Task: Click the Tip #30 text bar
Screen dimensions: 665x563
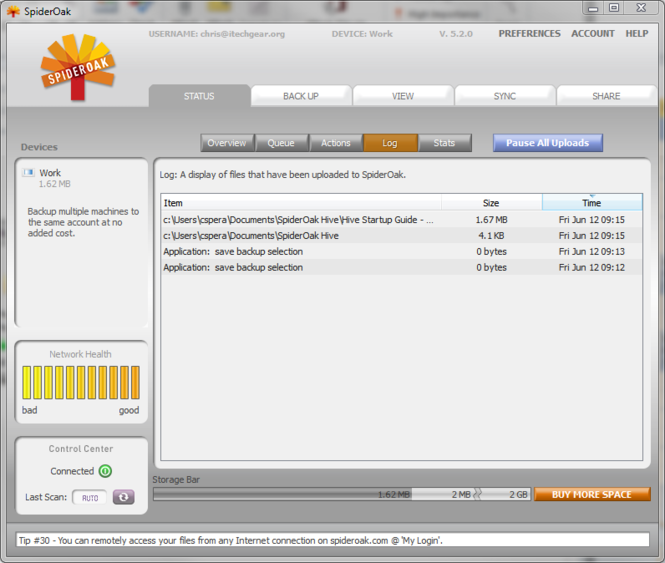Action: tap(333, 540)
